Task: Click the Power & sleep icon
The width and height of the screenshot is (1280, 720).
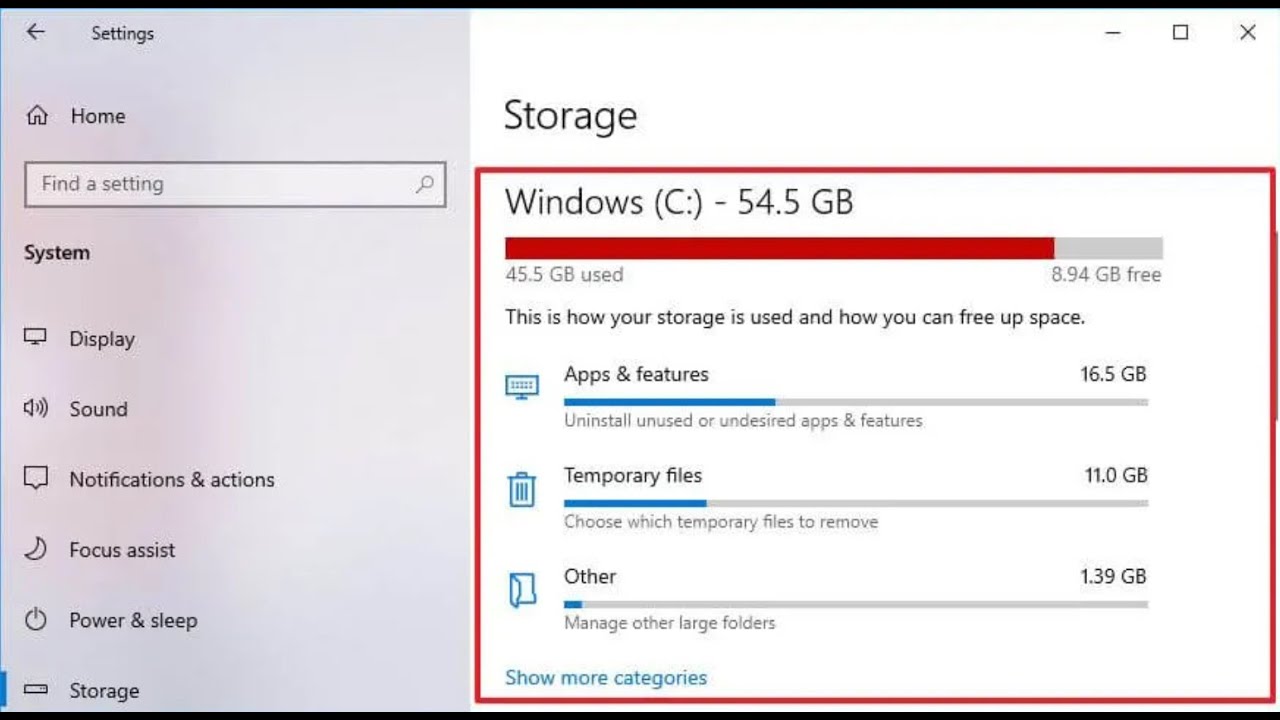Action: [36, 620]
